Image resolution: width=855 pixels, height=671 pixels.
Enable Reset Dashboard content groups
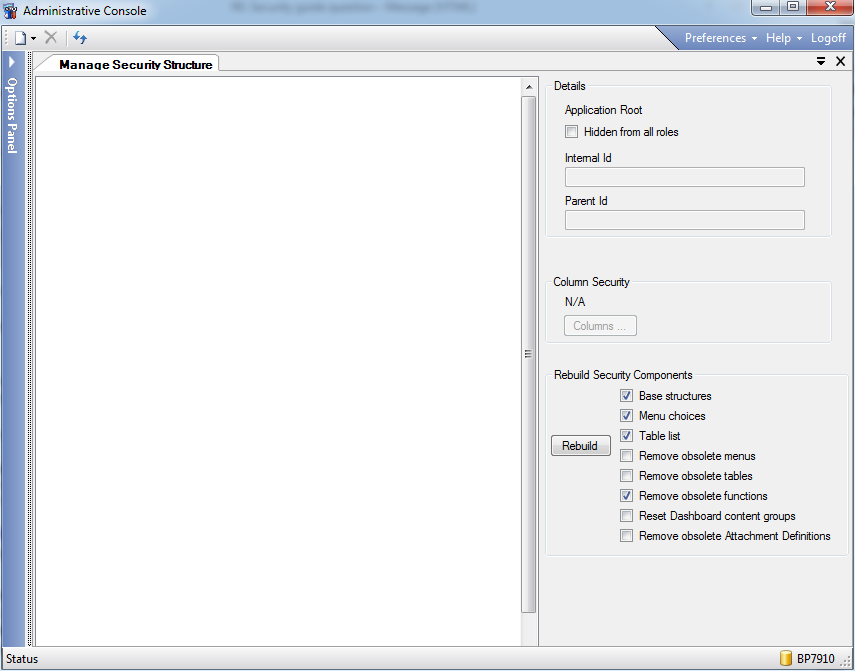click(x=626, y=516)
